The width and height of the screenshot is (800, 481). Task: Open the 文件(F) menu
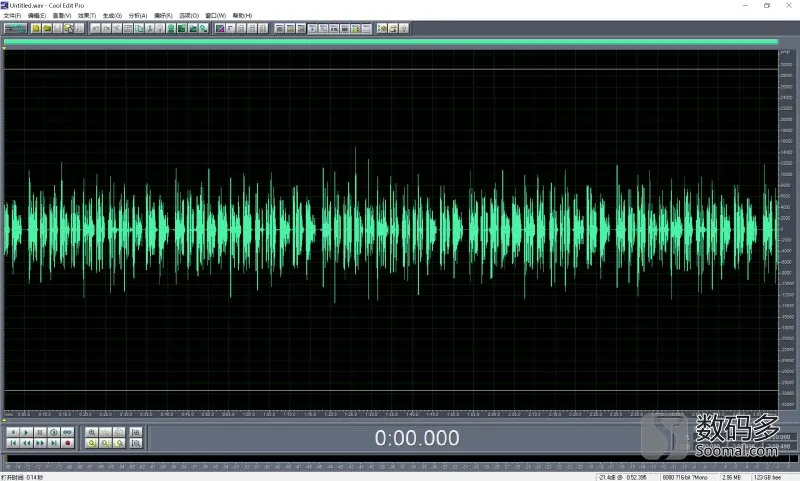[12, 15]
